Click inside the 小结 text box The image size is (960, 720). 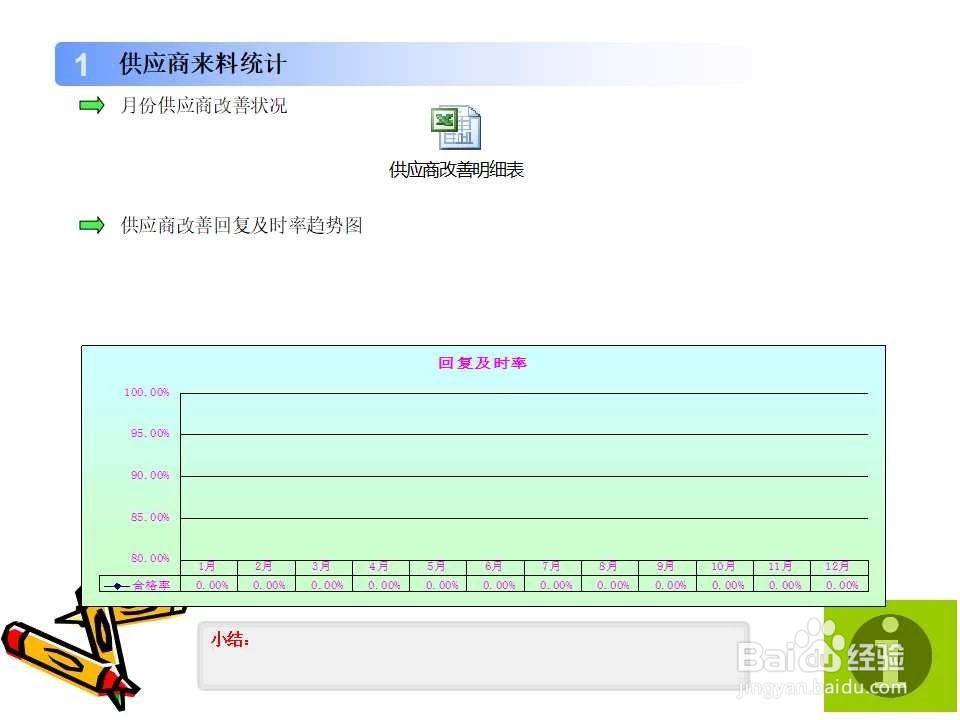pyautogui.click(x=470, y=655)
